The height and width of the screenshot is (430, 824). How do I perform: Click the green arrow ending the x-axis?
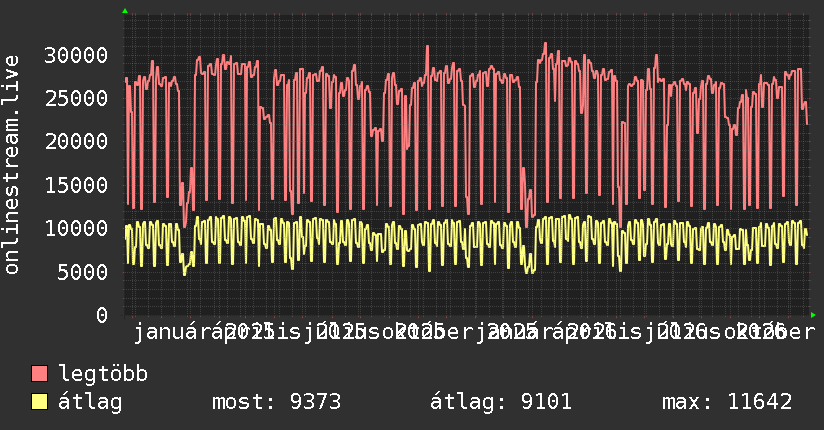[813, 315]
